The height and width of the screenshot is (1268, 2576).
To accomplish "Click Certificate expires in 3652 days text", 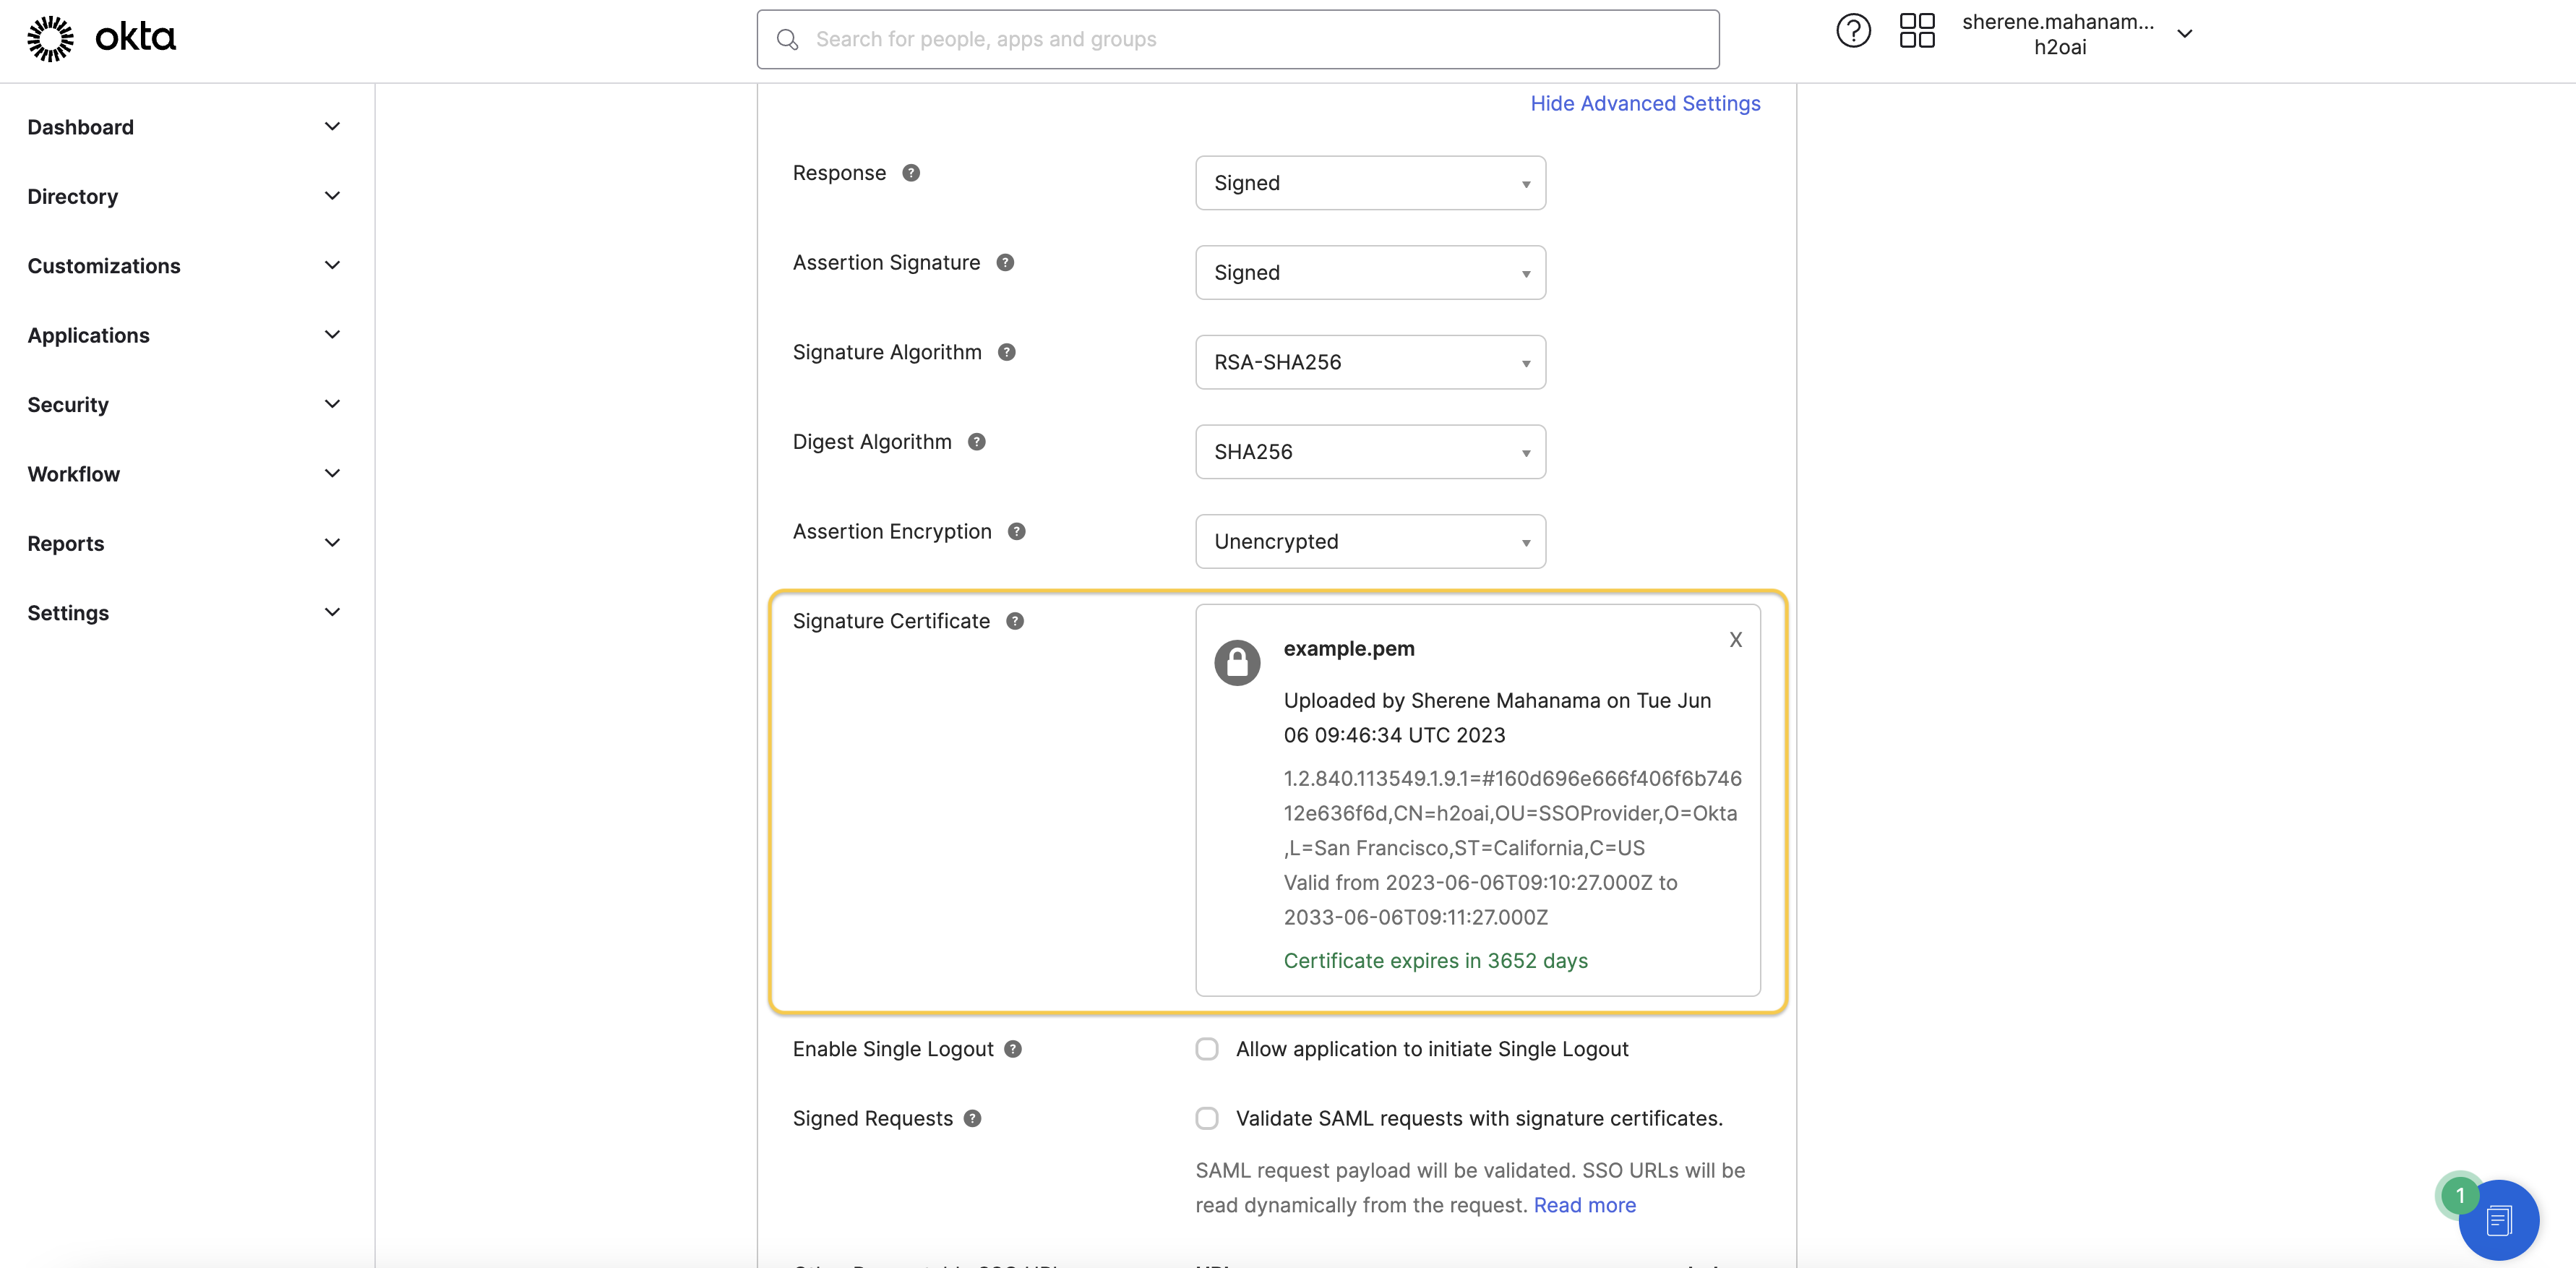I will tap(1435, 961).
